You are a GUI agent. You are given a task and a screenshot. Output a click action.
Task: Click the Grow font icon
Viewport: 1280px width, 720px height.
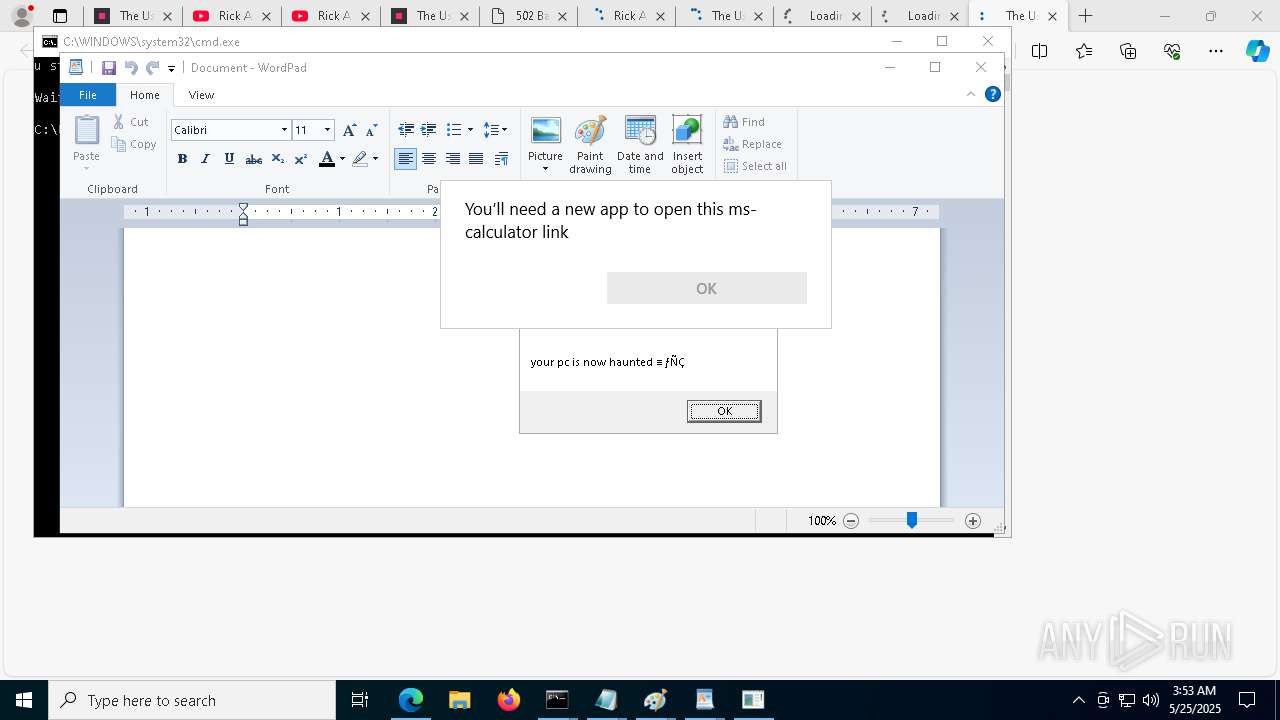(x=349, y=130)
